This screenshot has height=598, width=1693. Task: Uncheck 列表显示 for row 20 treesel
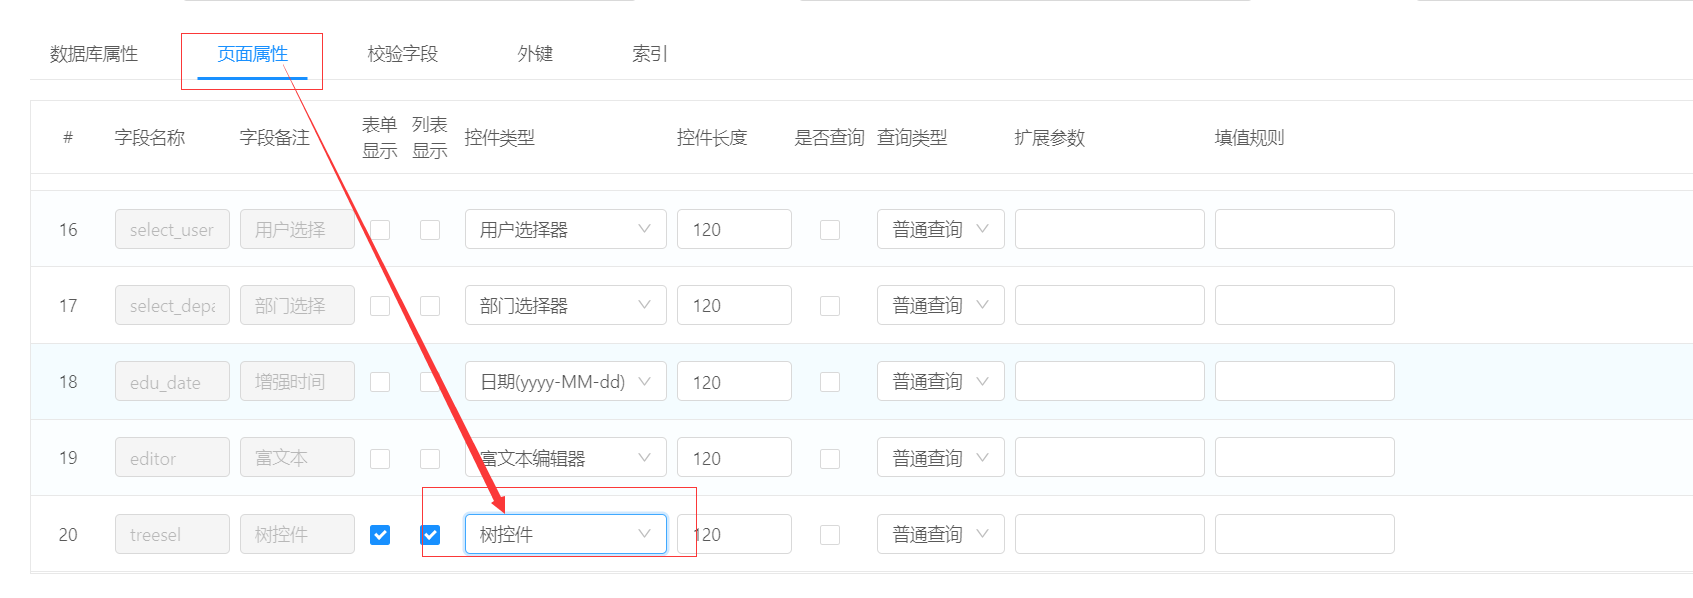[430, 535]
